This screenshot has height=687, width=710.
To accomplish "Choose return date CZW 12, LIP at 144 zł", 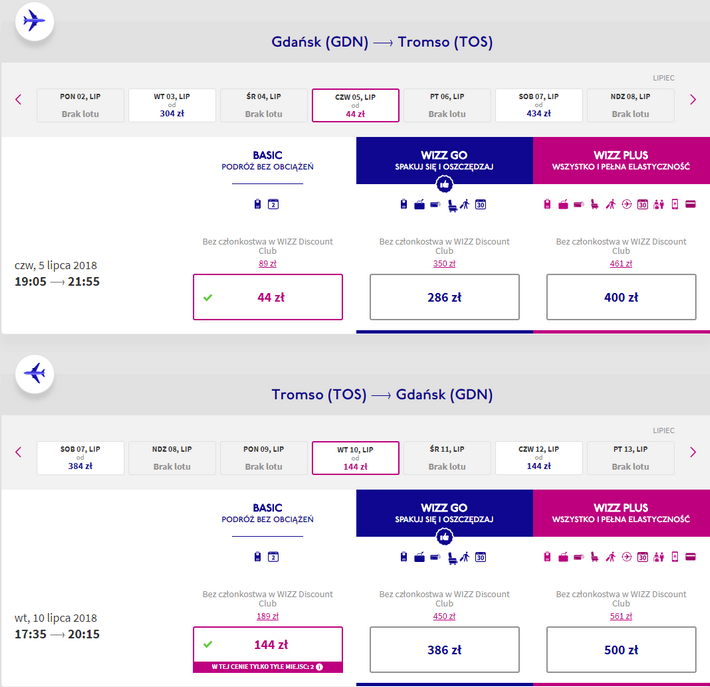I will point(538,457).
